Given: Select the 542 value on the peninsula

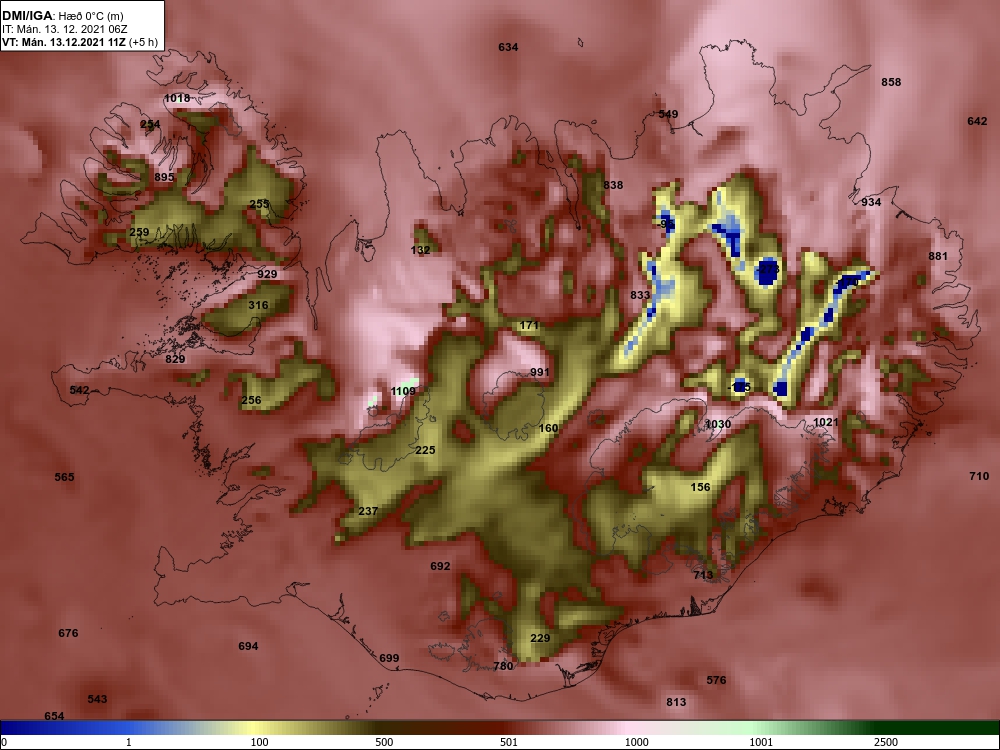Looking at the screenshot, I should coord(79,390).
